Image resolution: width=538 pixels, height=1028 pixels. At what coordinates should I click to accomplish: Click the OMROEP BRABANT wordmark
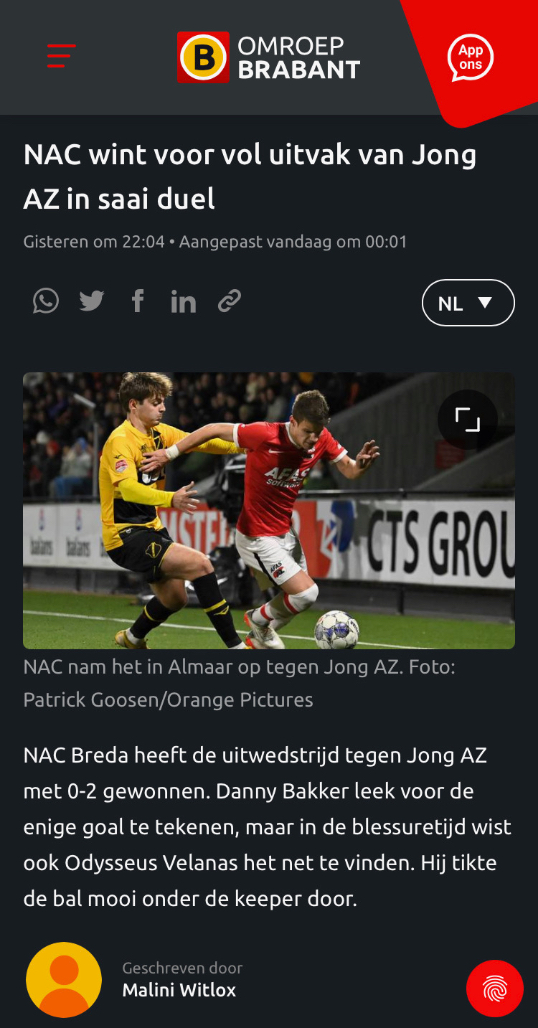tap(298, 57)
